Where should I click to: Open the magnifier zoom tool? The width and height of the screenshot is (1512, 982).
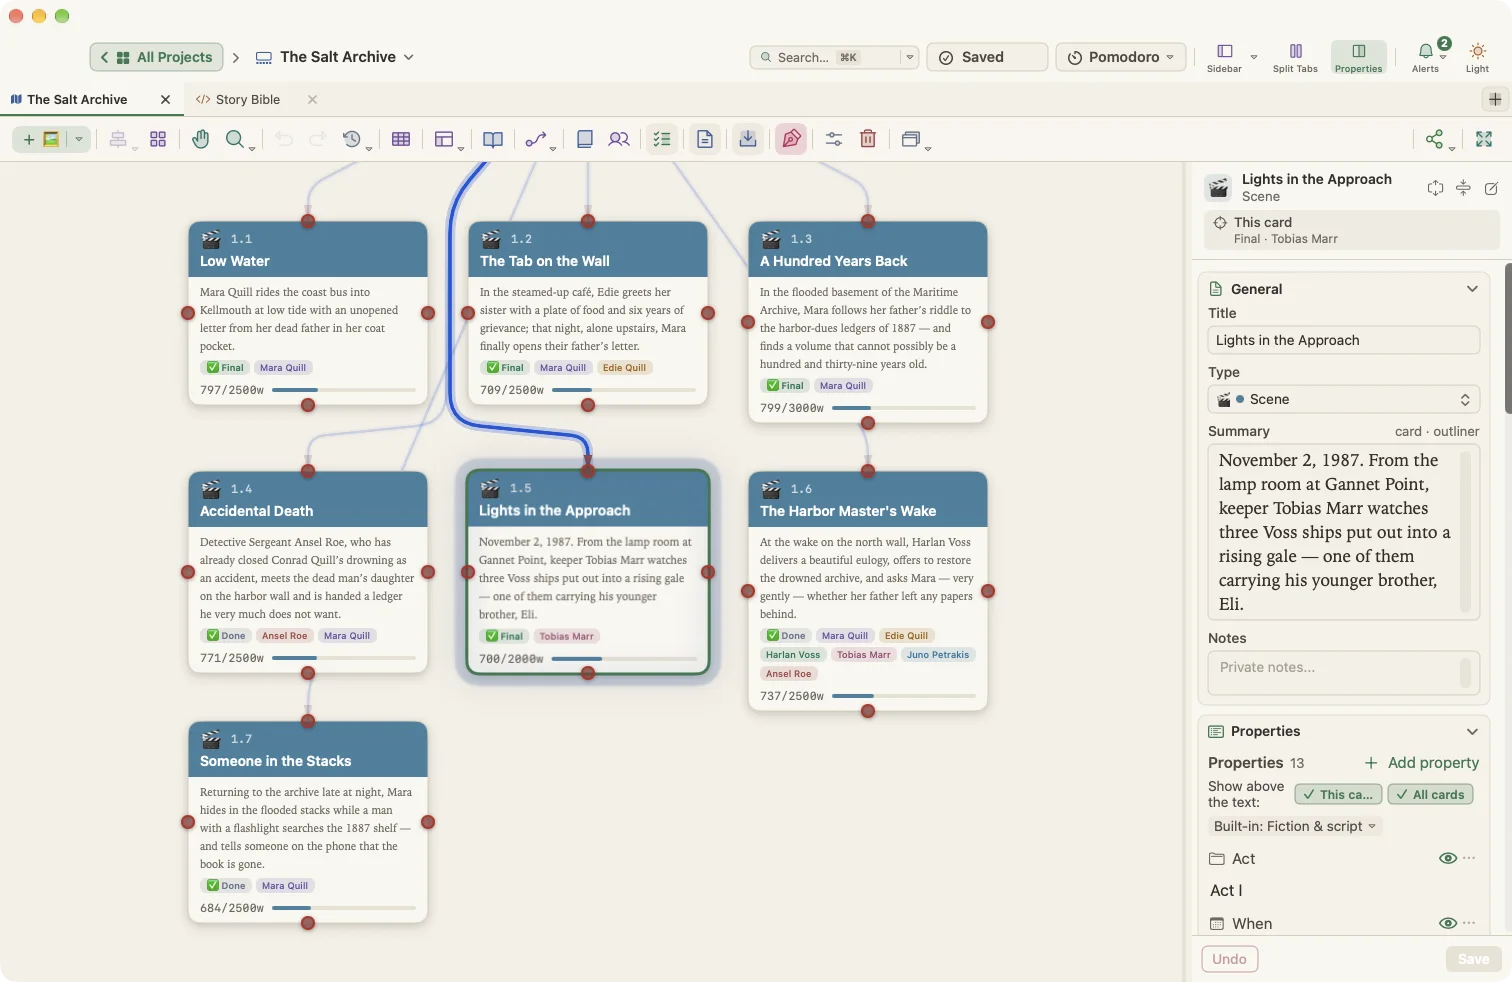[235, 139]
